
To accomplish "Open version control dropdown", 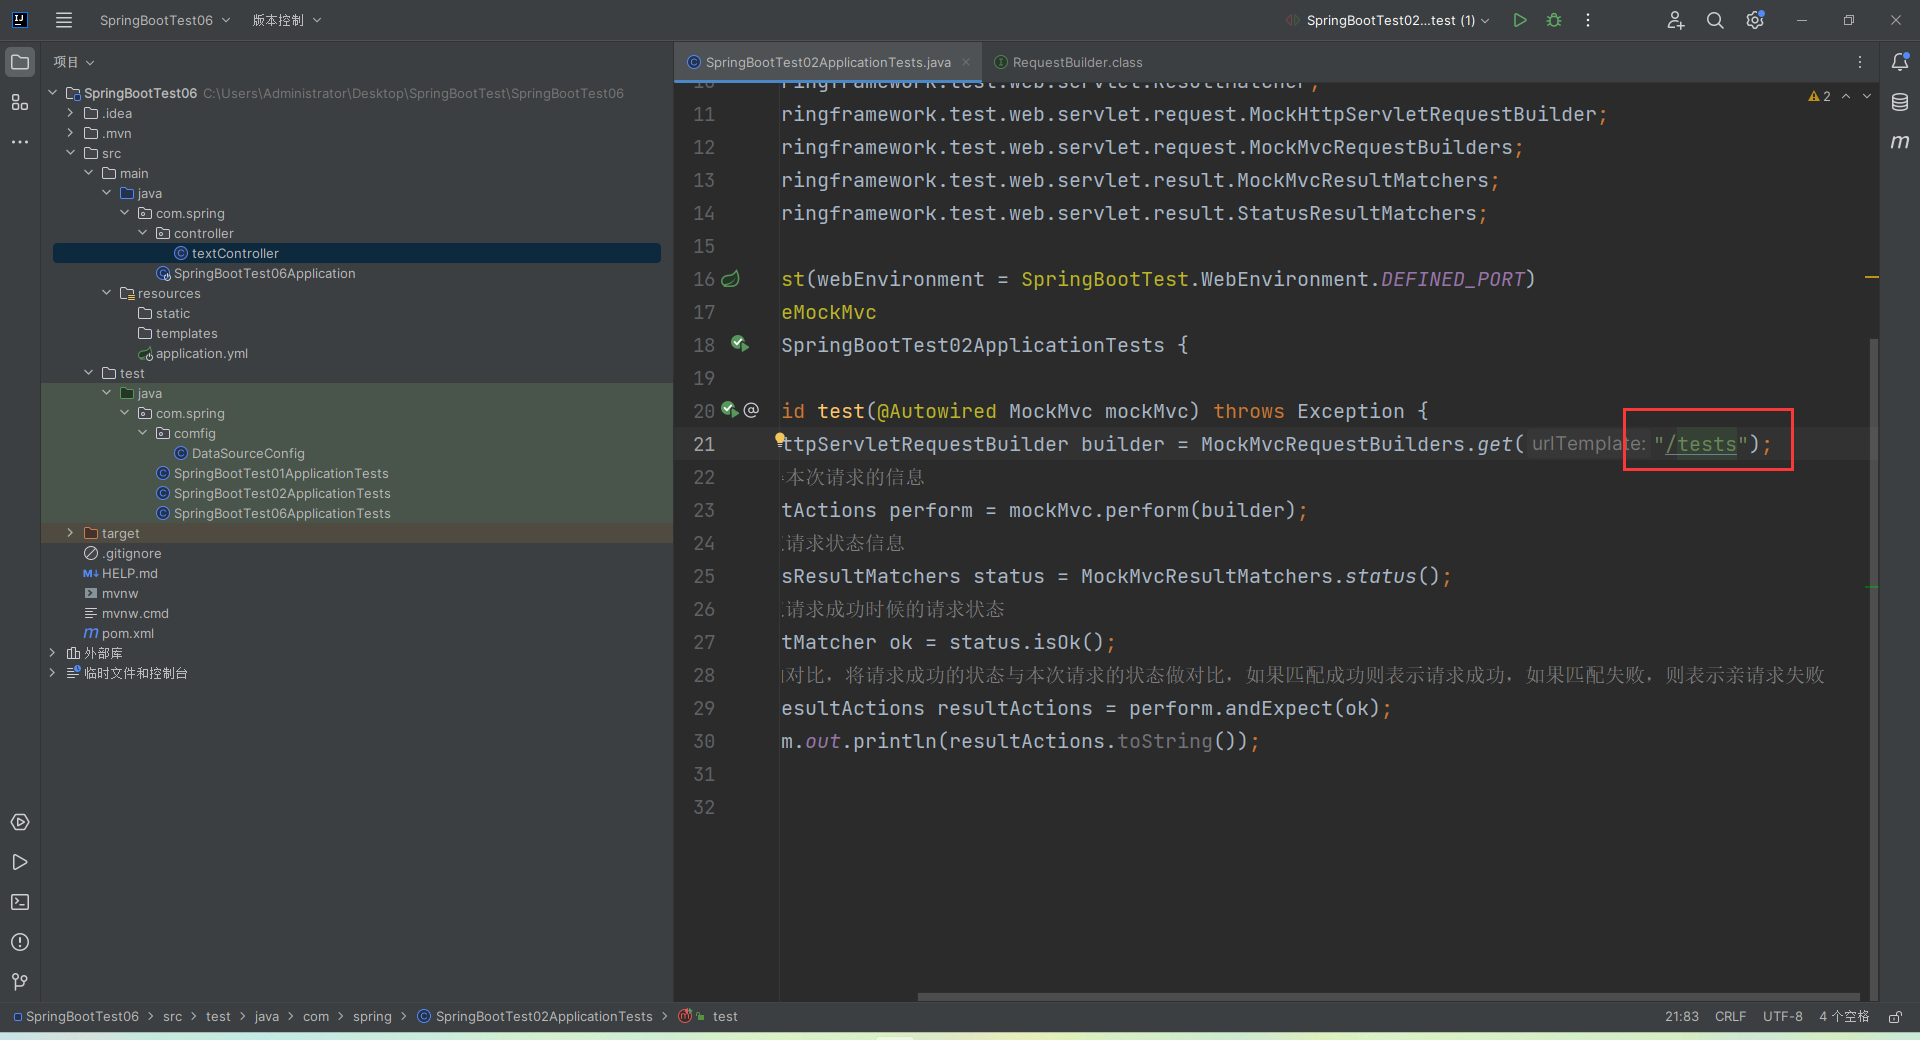I will 287,20.
